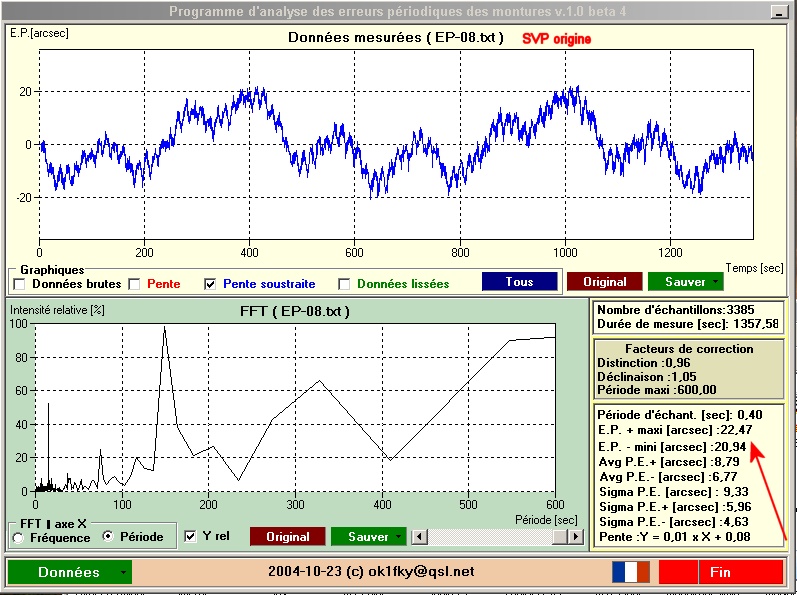Click the upper Original button for measured data
The image size is (797, 595).
(x=605, y=281)
